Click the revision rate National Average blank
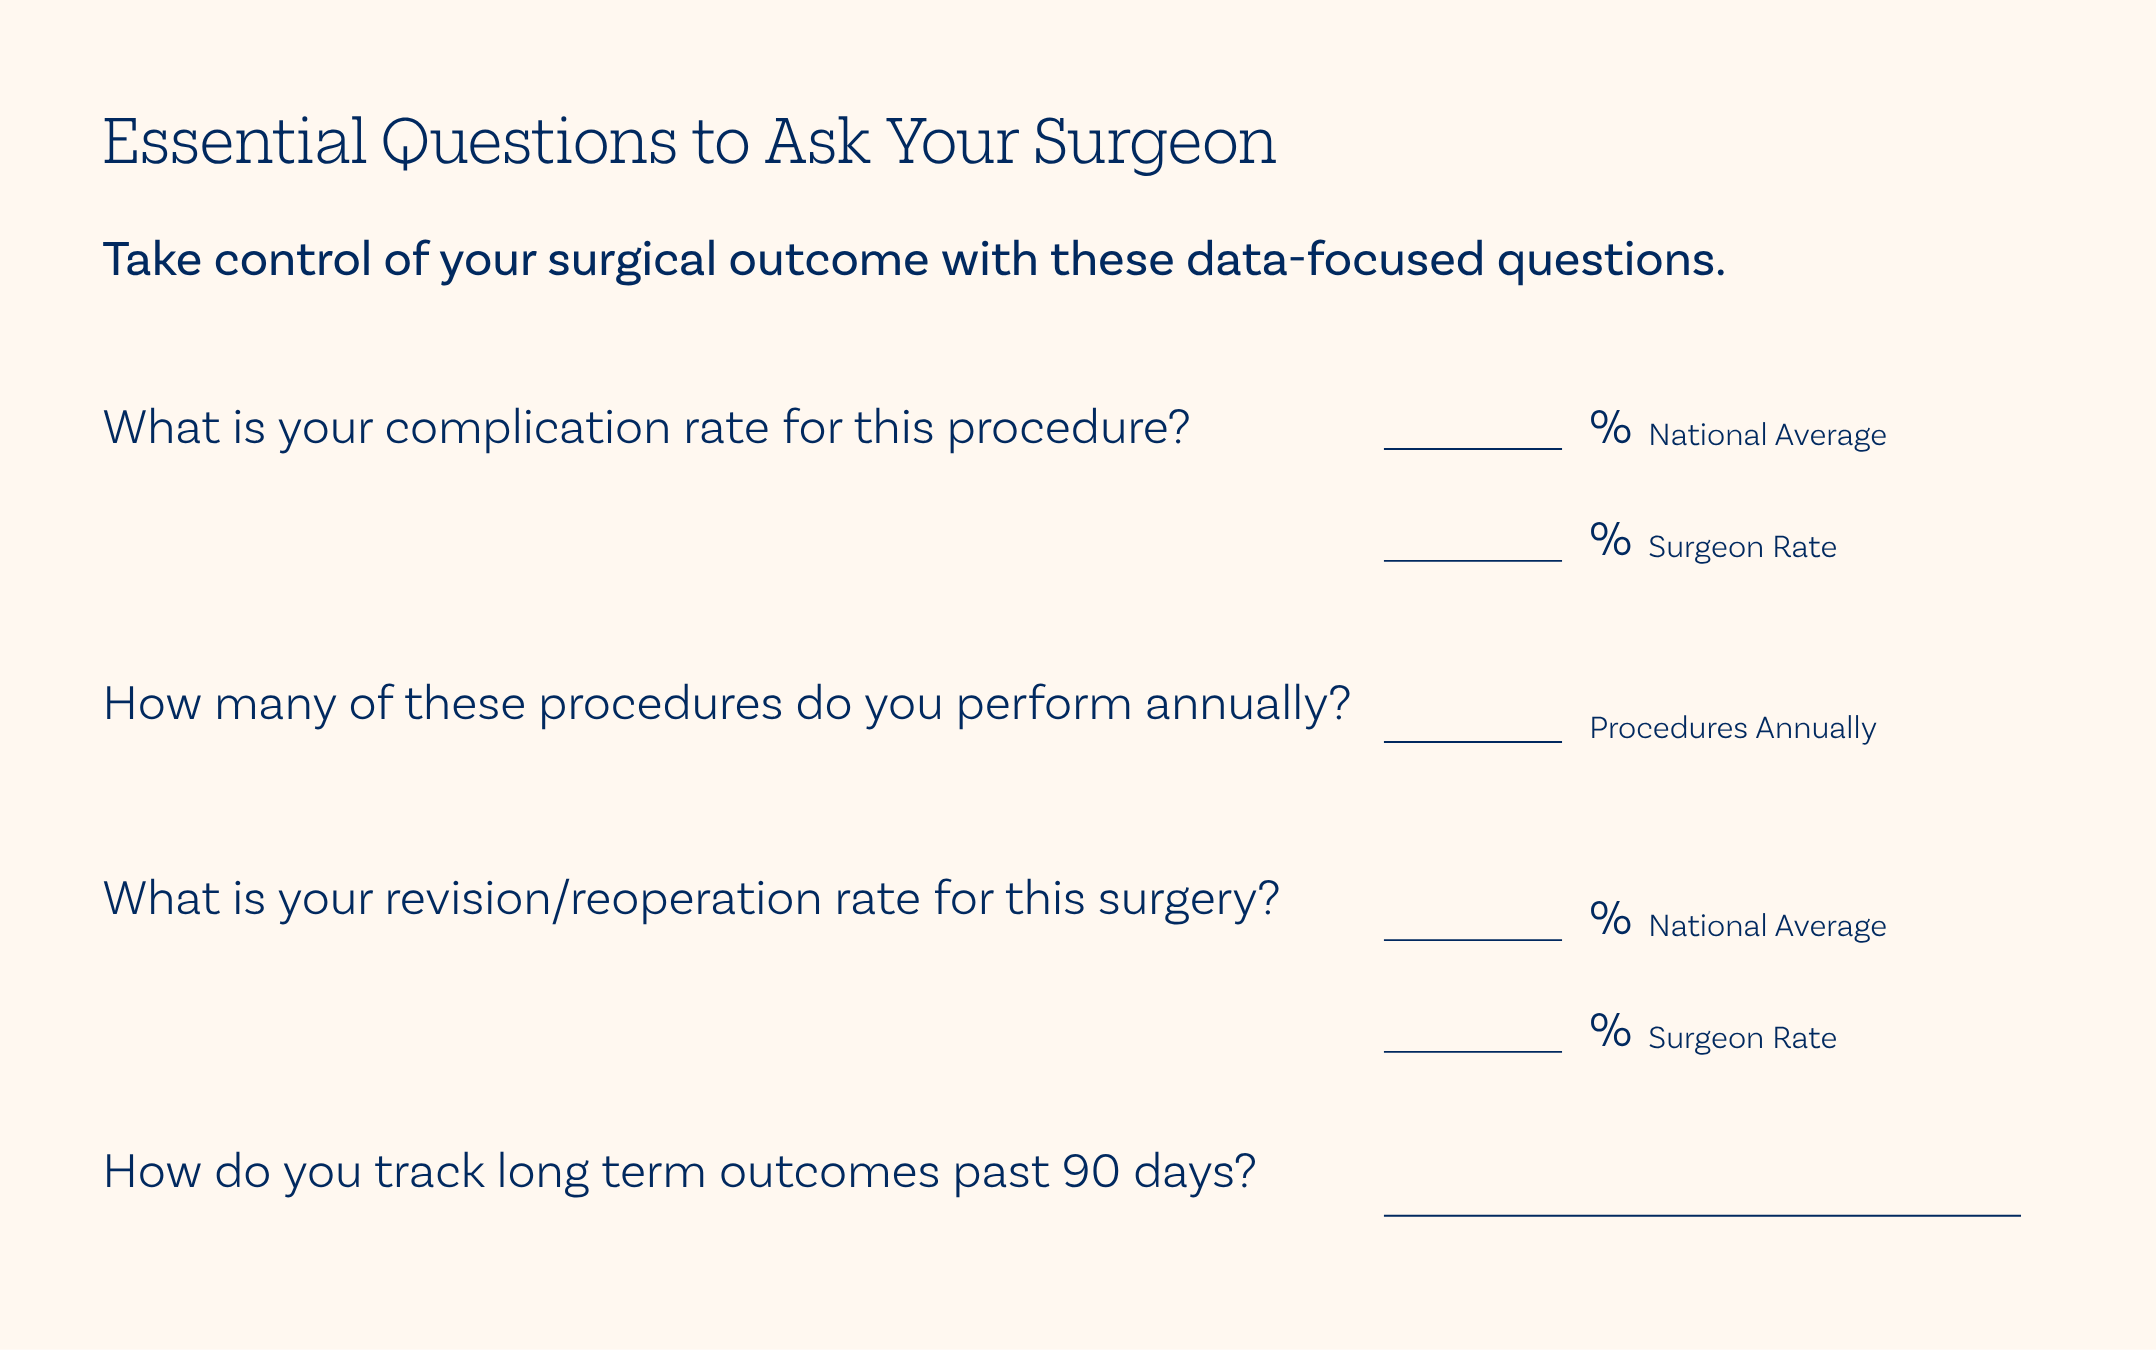The width and height of the screenshot is (2156, 1350). pos(1472,927)
